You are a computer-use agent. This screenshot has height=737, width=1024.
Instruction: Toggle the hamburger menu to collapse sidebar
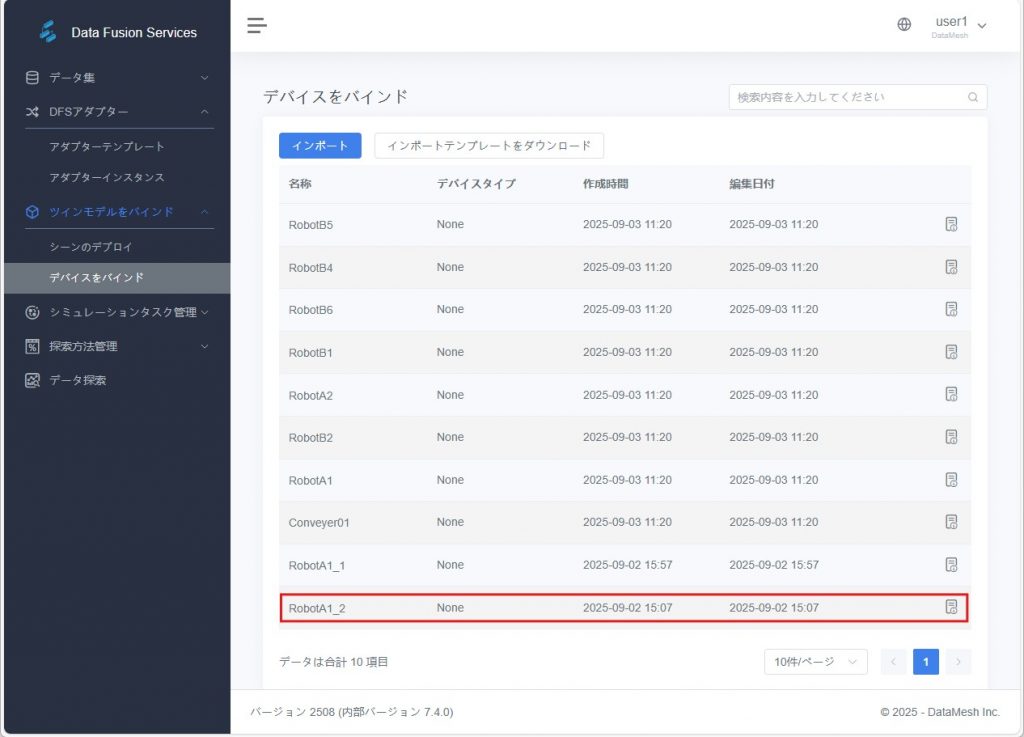click(x=257, y=25)
